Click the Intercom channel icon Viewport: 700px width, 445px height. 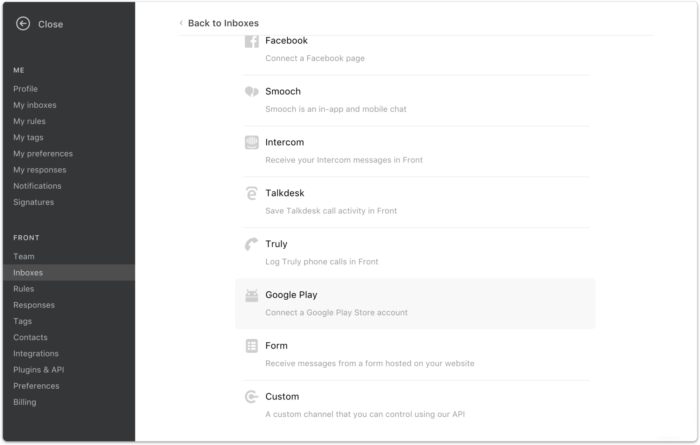252,142
